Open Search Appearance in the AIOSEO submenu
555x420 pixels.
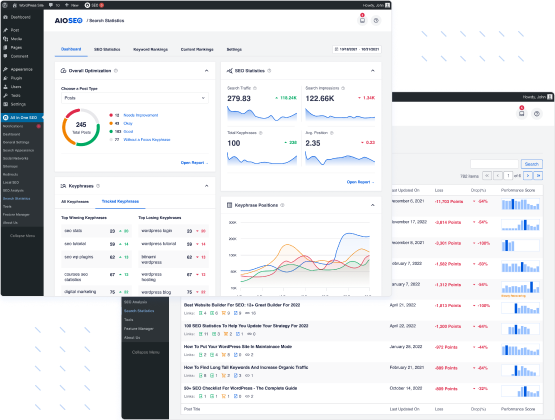(x=18, y=150)
